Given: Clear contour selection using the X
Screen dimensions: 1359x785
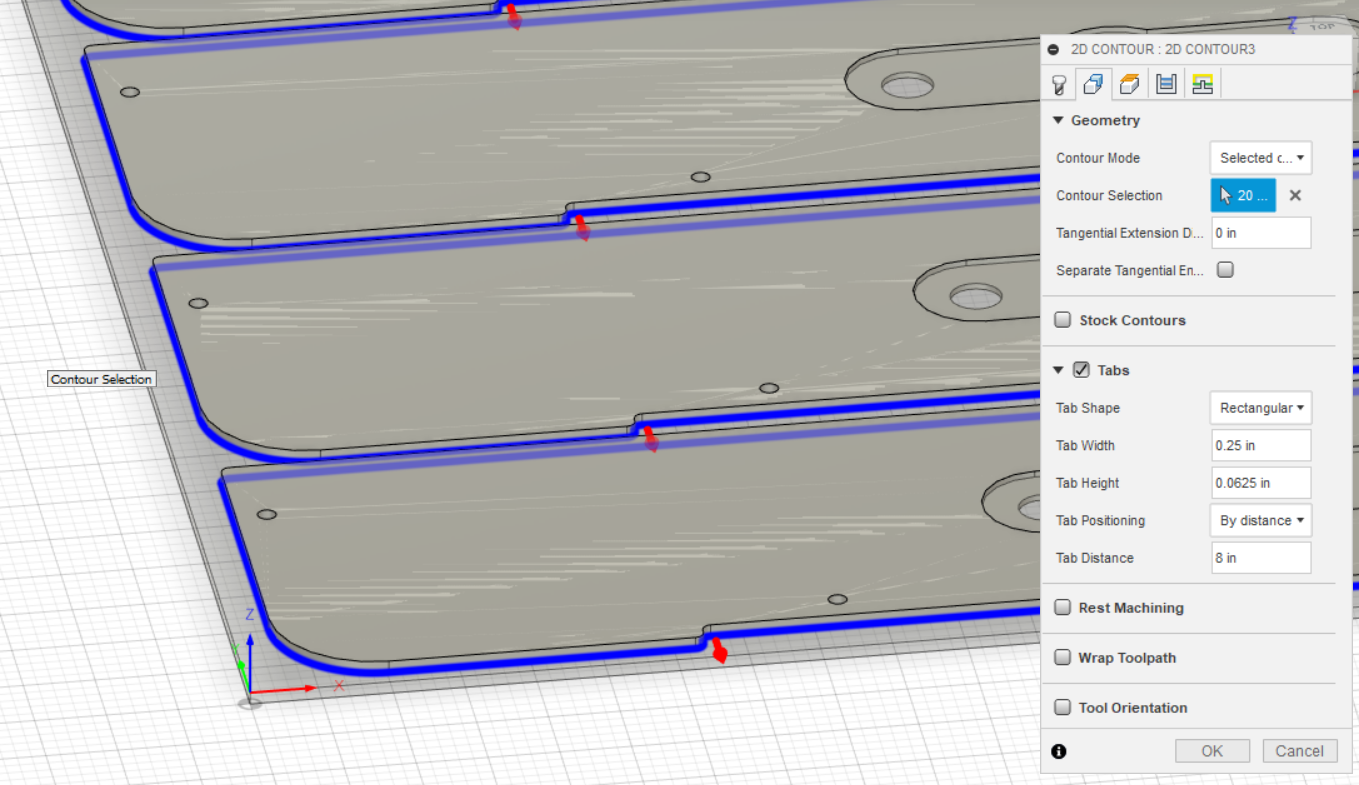Looking at the screenshot, I should (x=1295, y=195).
